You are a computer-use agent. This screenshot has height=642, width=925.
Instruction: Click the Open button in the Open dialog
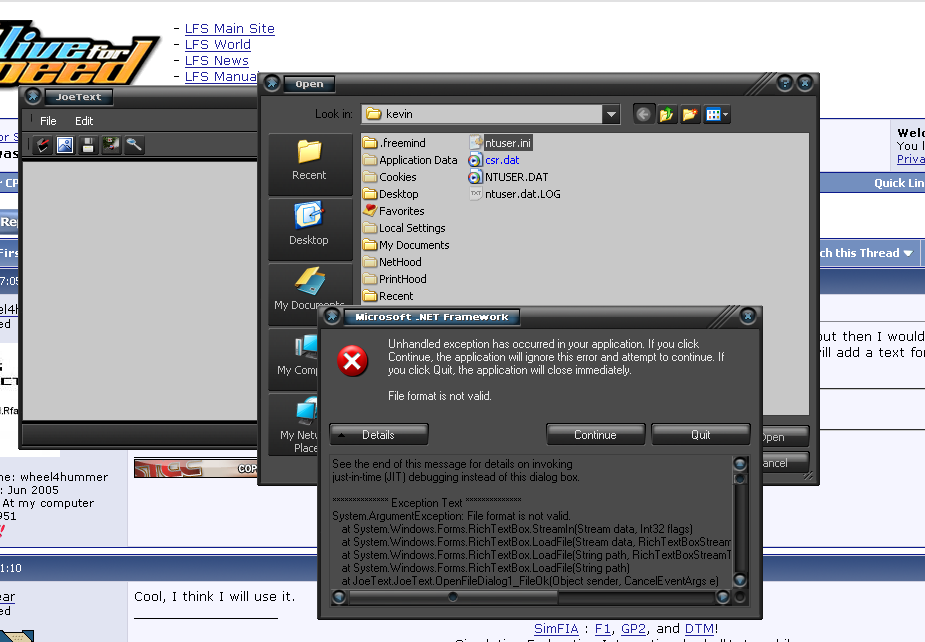click(x=784, y=437)
